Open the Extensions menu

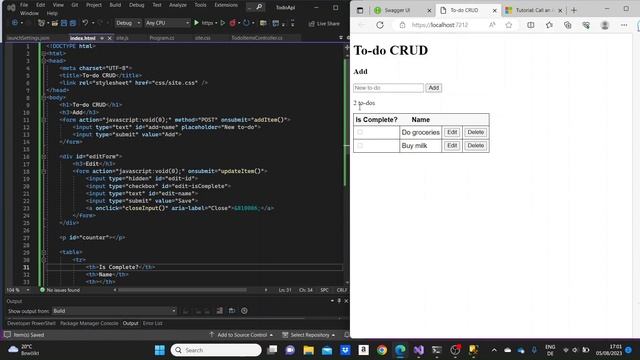coord(226,5)
